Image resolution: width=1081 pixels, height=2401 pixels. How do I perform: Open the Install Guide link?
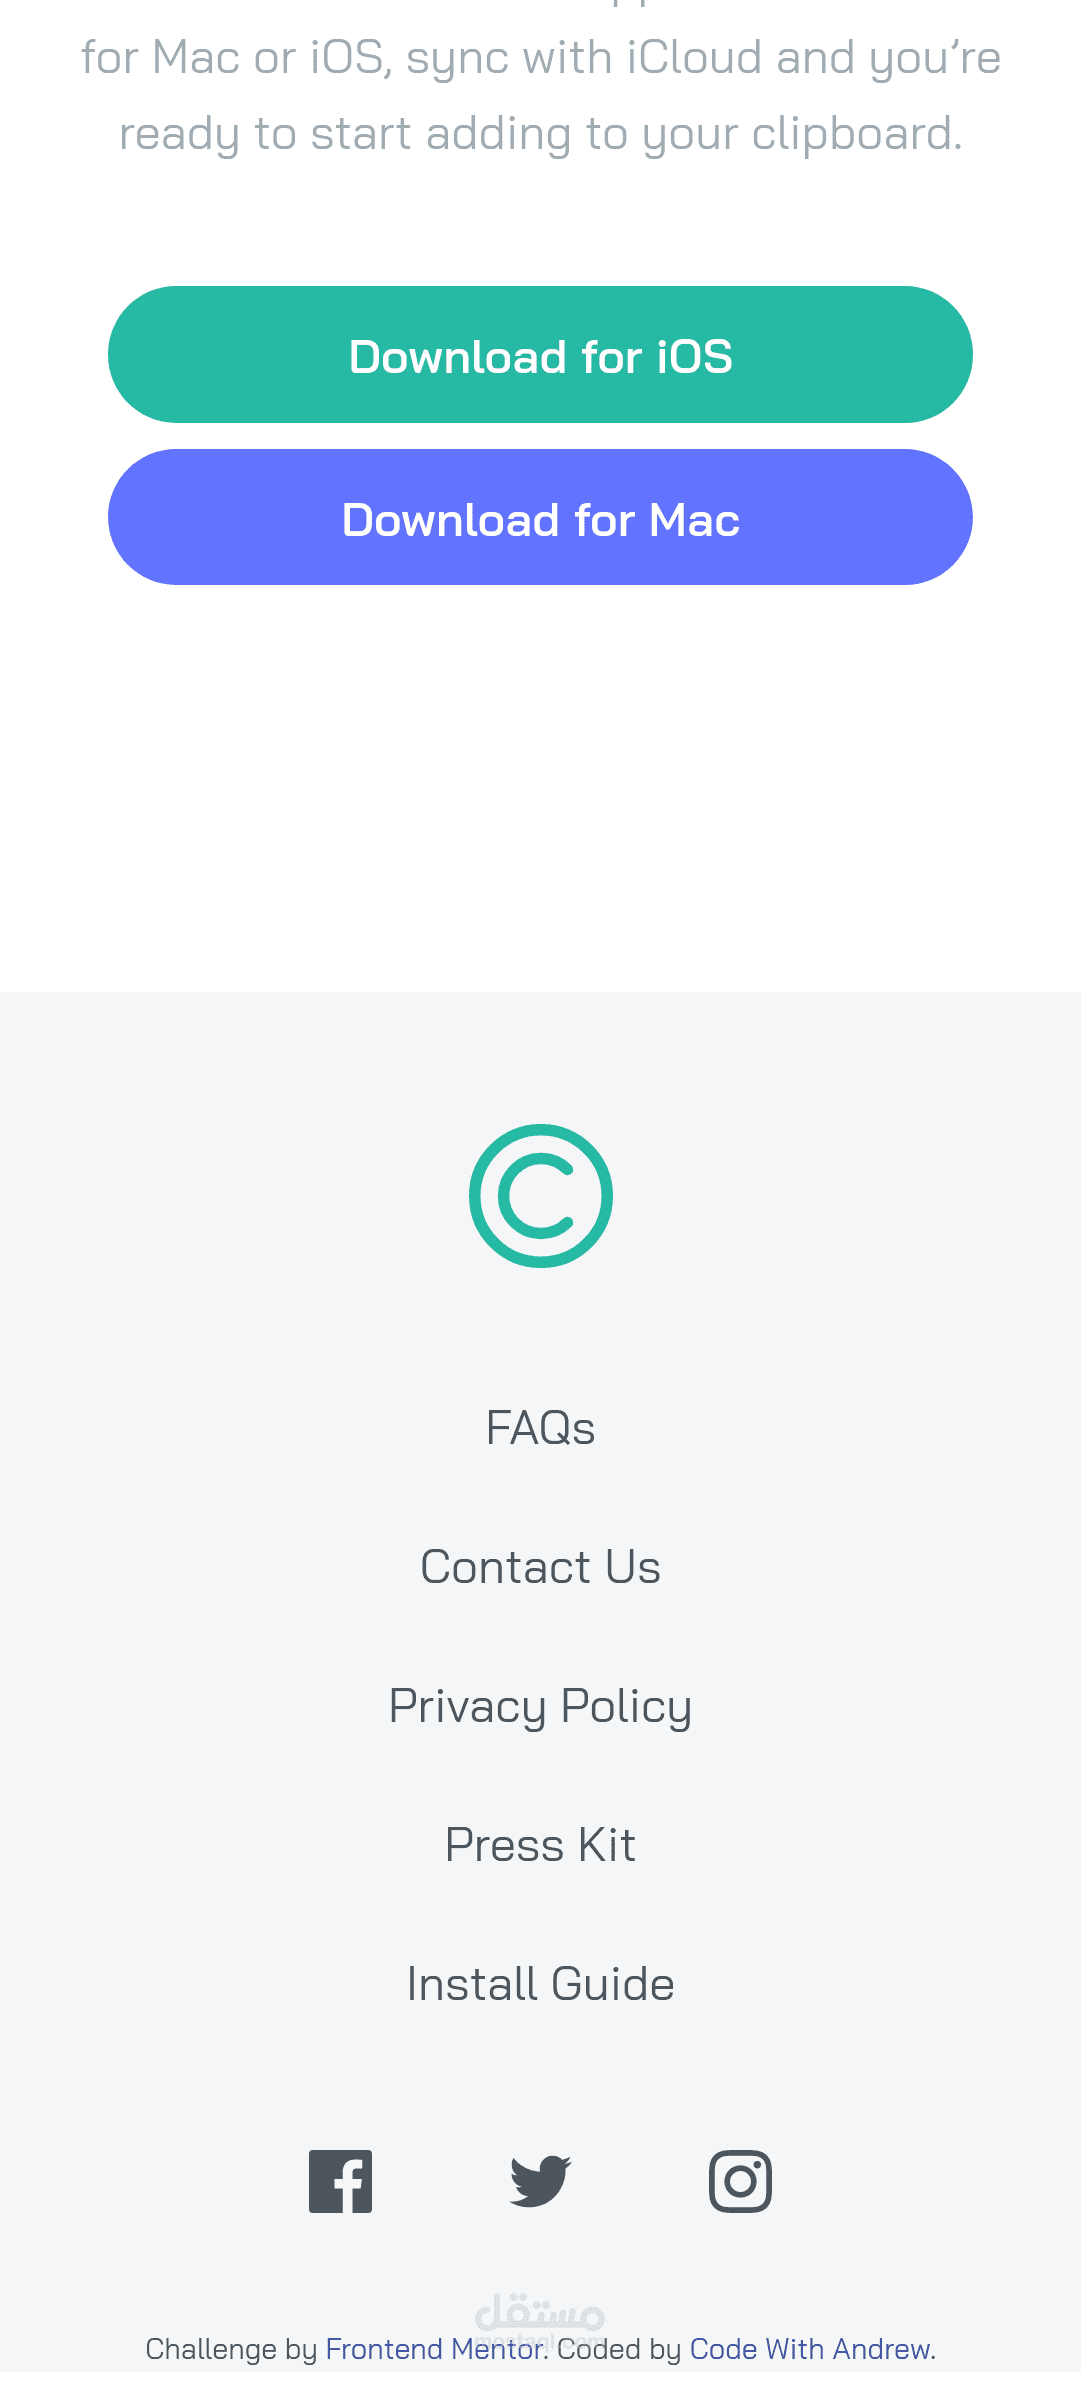[x=540, y=1984]
